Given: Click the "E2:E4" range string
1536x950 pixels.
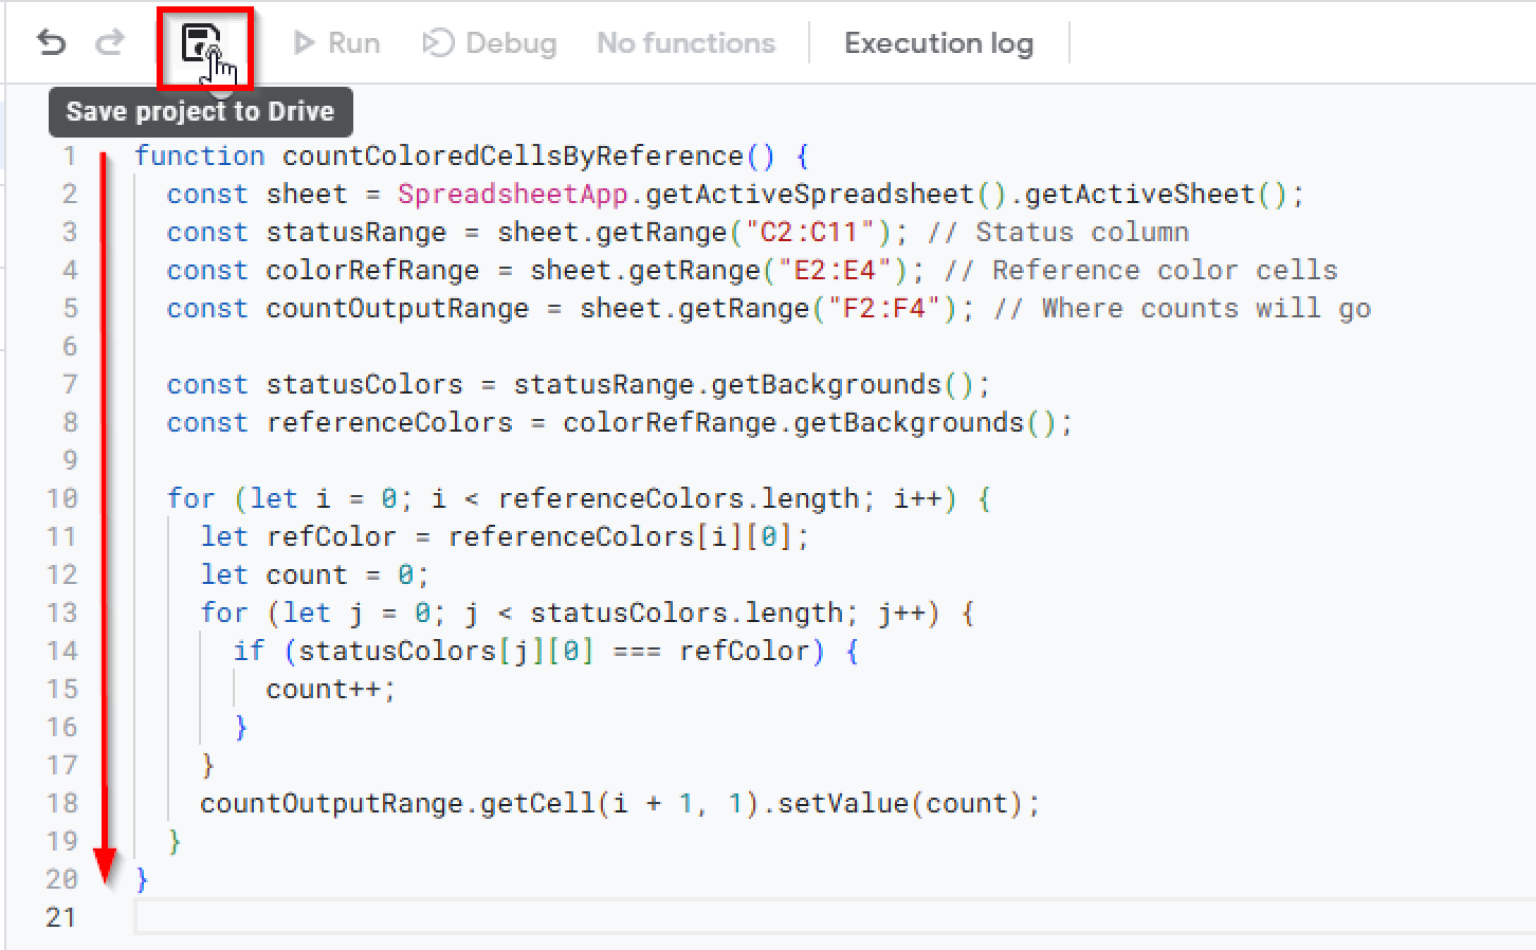Looking at the screenshot, I should (834, 270).
